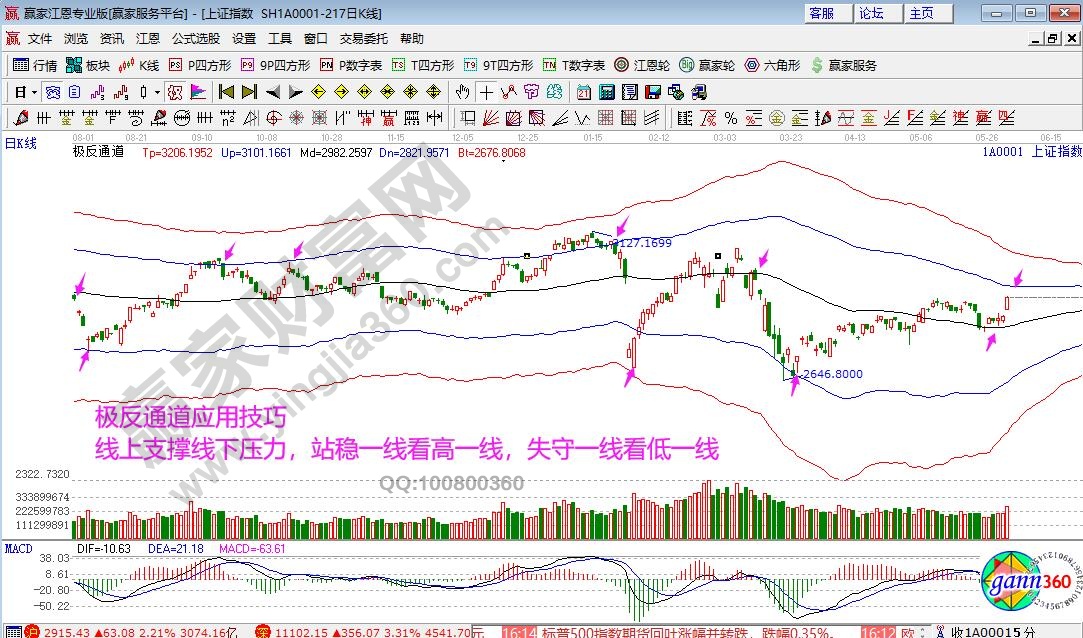Expand the 日 period dropdown arrow

[x=34, y=92]
